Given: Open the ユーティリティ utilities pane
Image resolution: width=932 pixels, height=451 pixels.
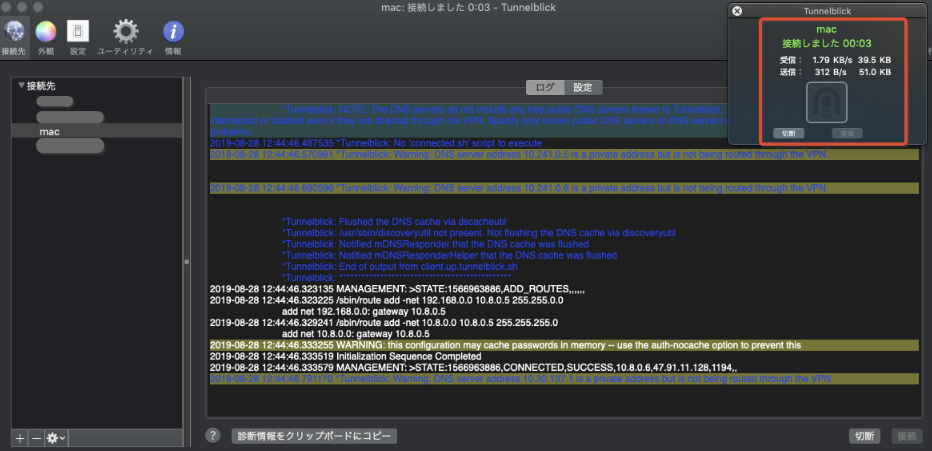Looking at the screenshot, I should tap(125, 38).
